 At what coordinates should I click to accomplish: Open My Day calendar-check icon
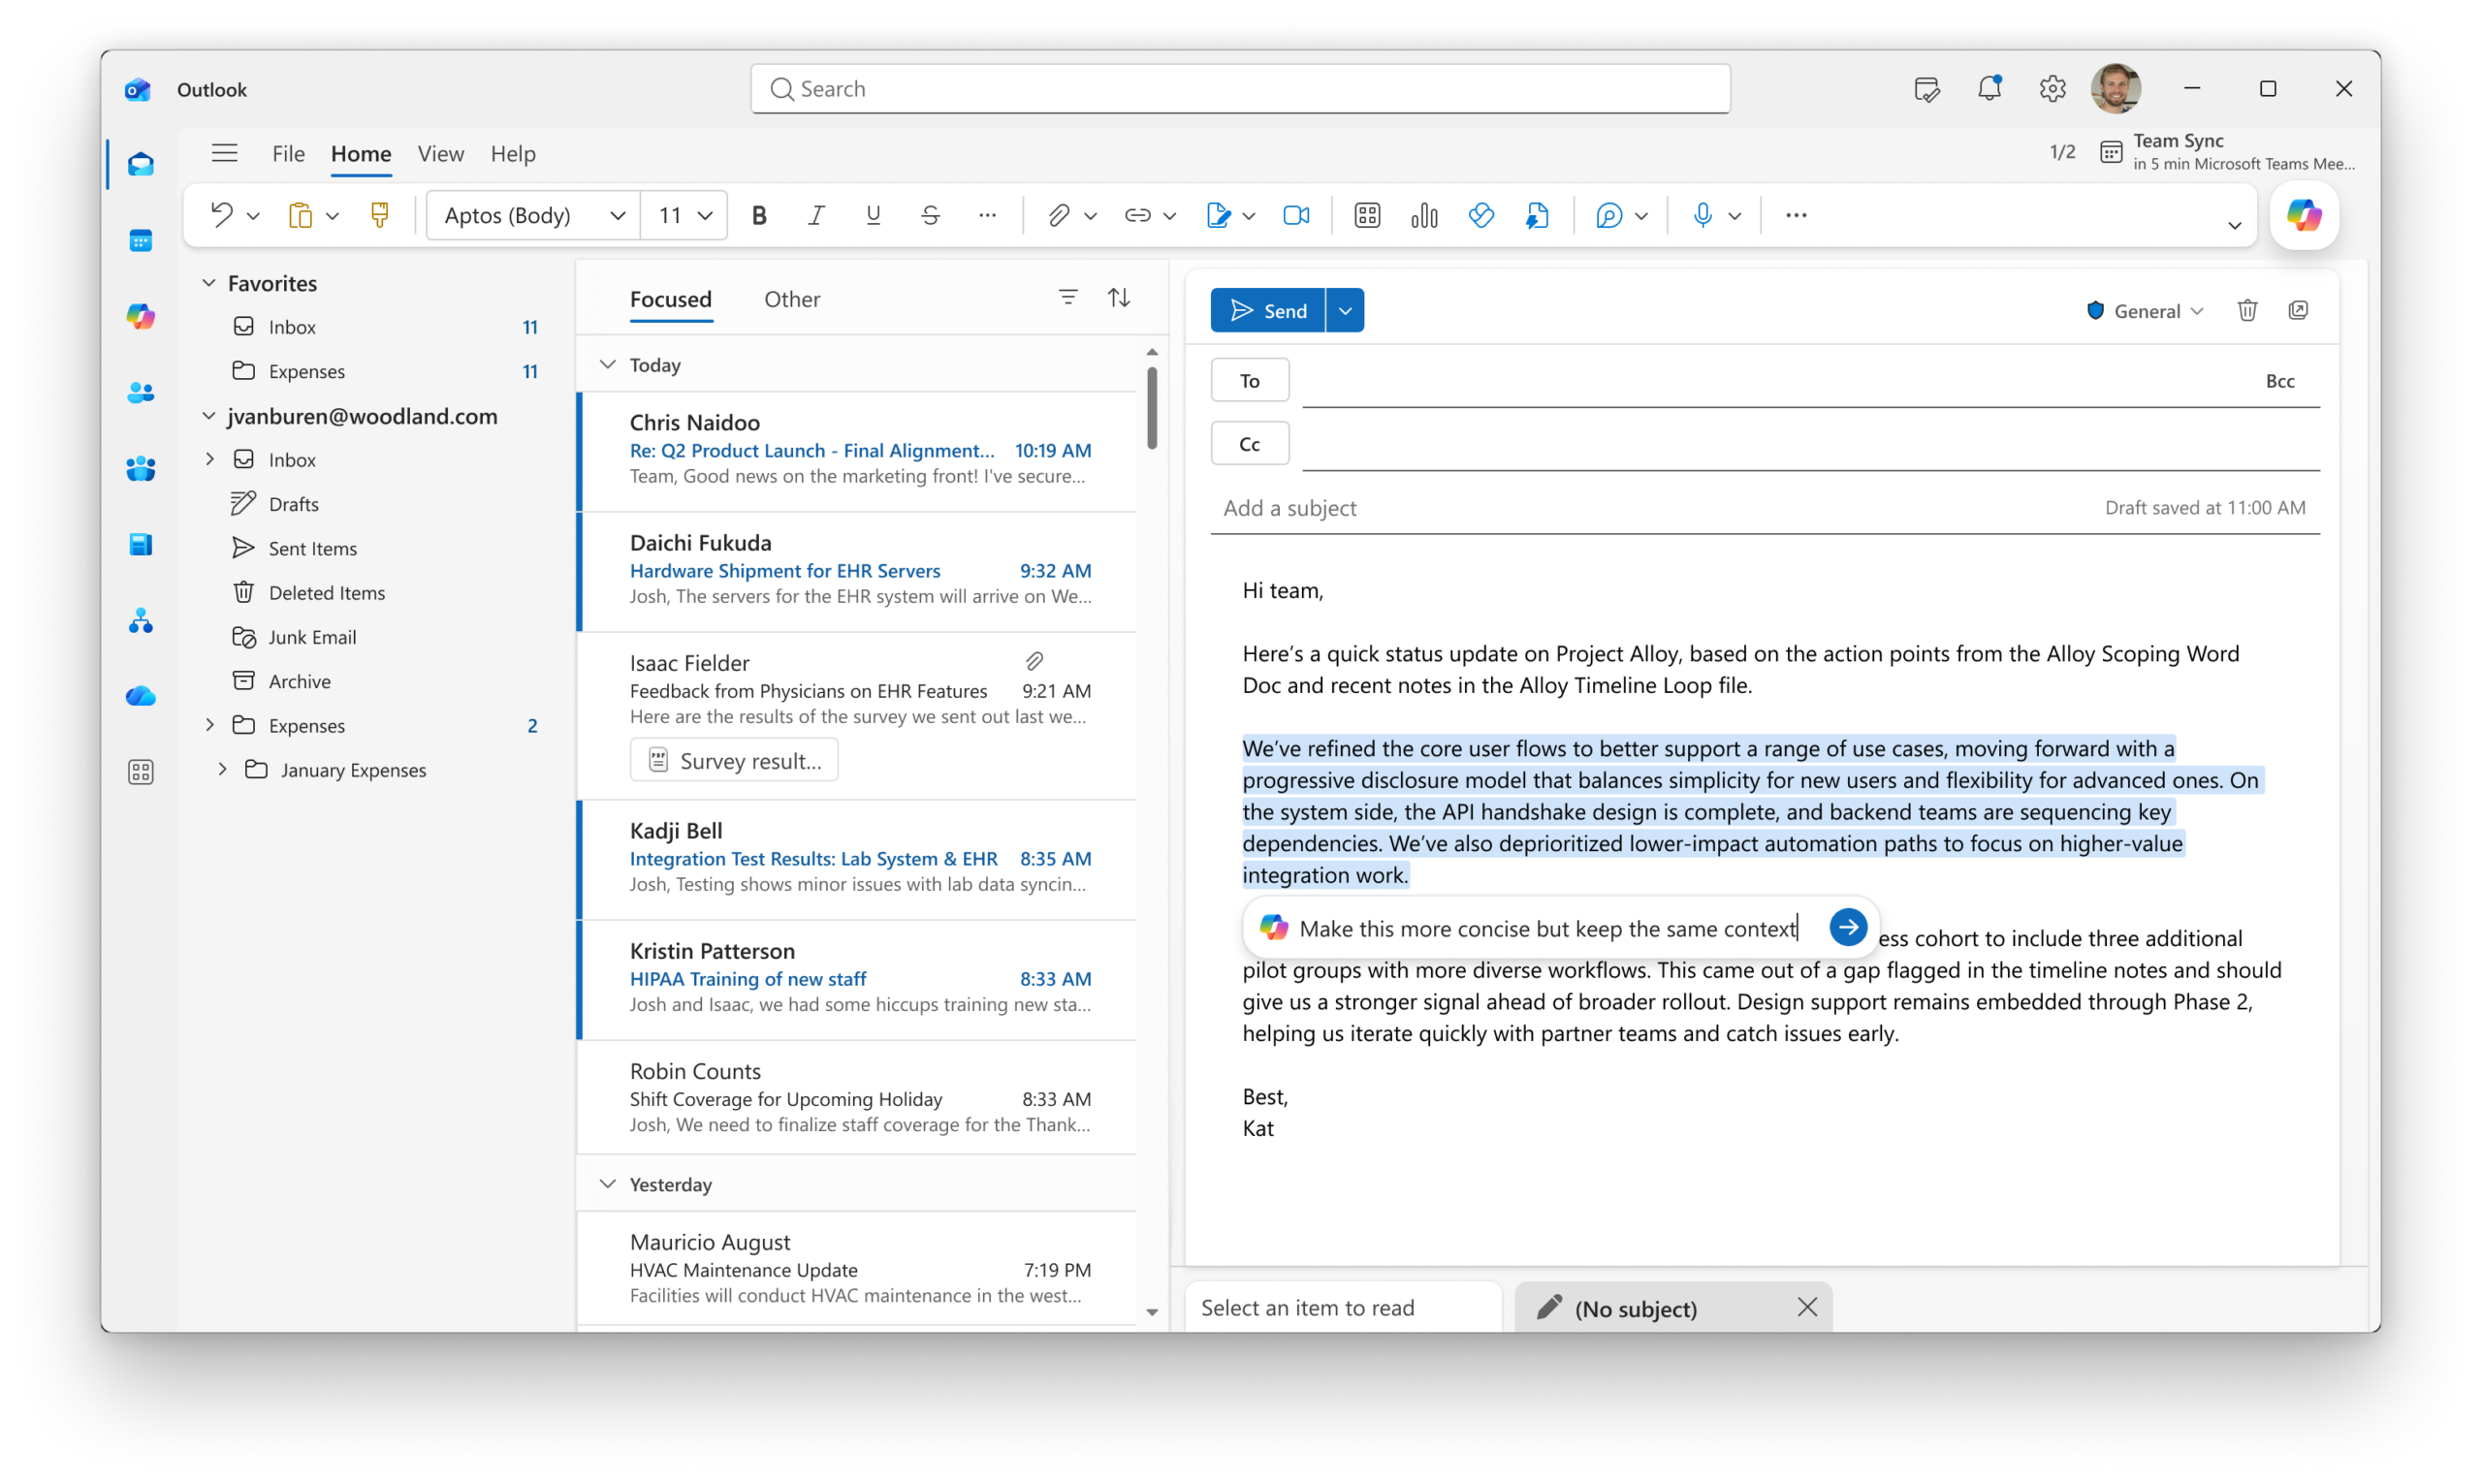(1926, 88)
